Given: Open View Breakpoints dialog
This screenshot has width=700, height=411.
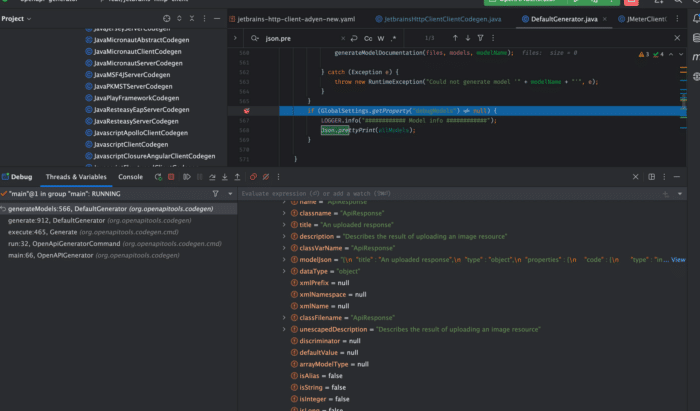Looking at the screenshot, I should tap(253, 177).
